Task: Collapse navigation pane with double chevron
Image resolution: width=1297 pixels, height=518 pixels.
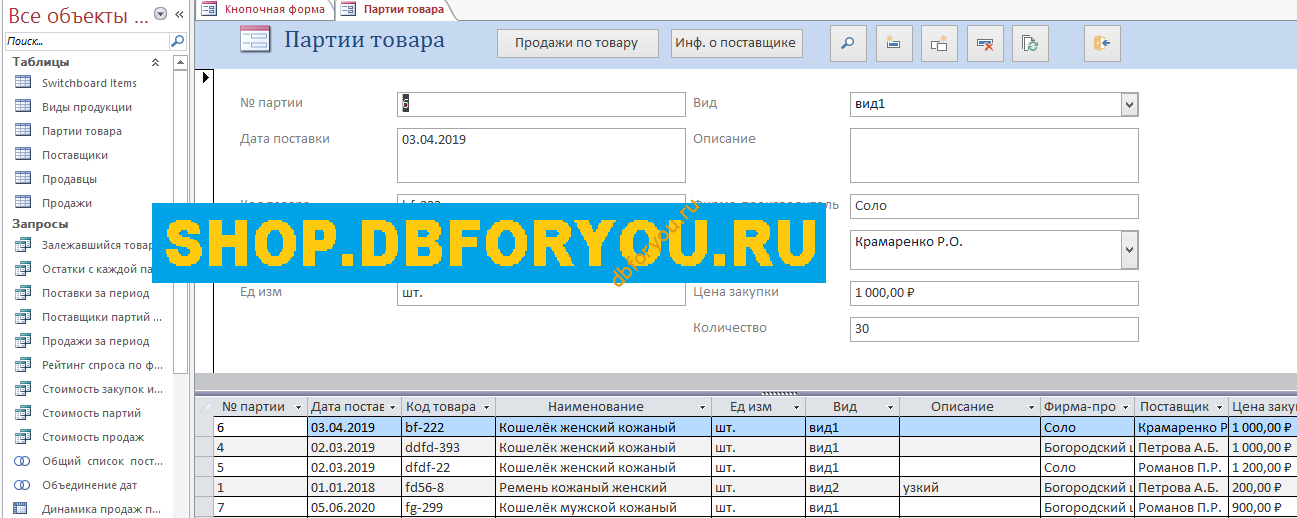Action: point(179,15)
